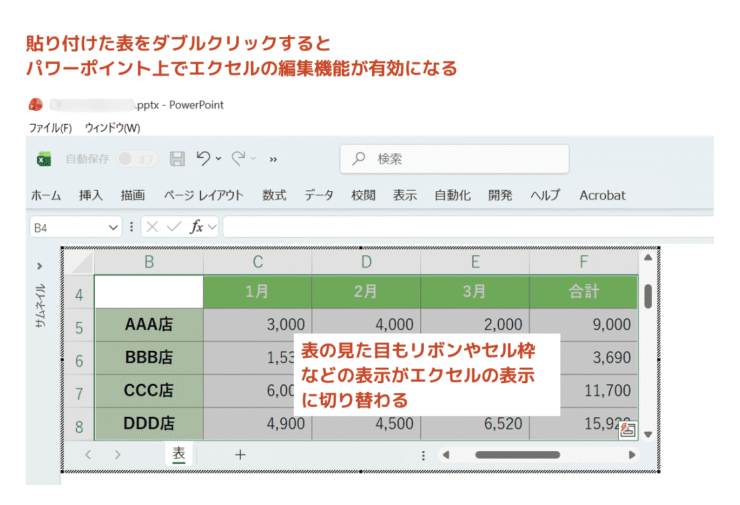740x505 pixels.
Task: Switch to the Acrobat ribbon tab
Action: (602, 195)
